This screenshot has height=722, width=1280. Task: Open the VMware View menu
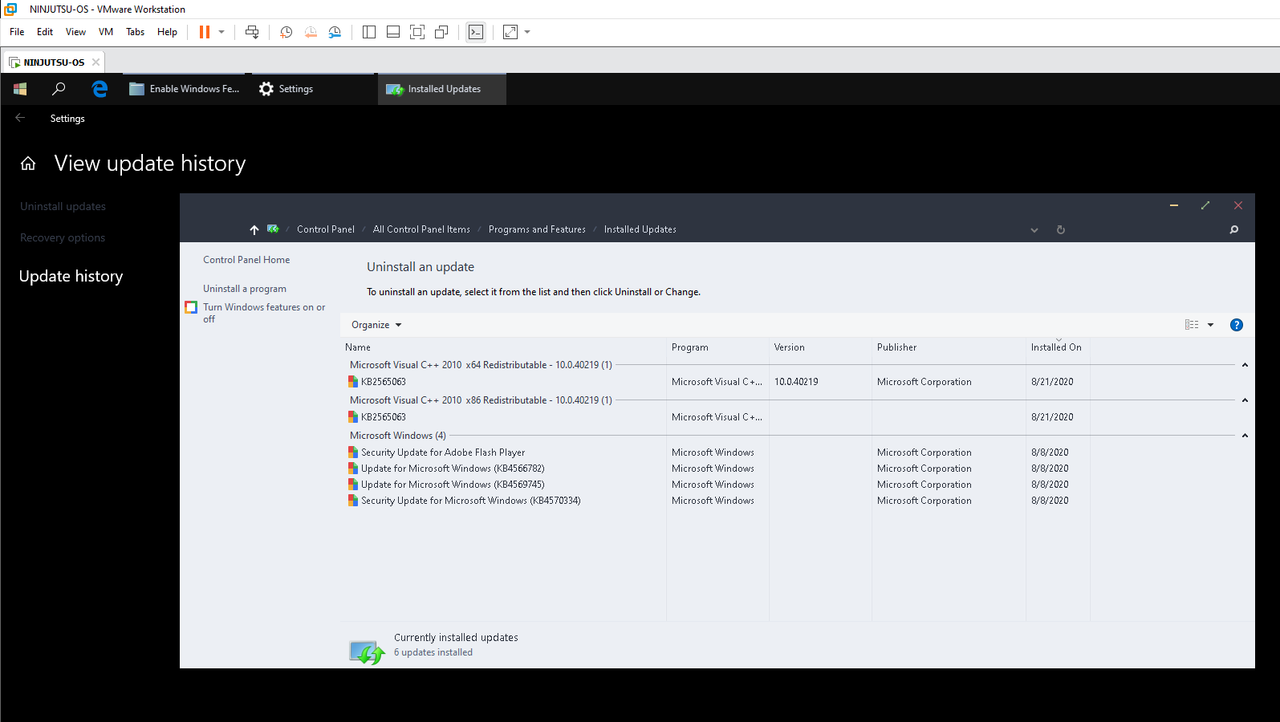pyautogui.click(x=76, y=32)
